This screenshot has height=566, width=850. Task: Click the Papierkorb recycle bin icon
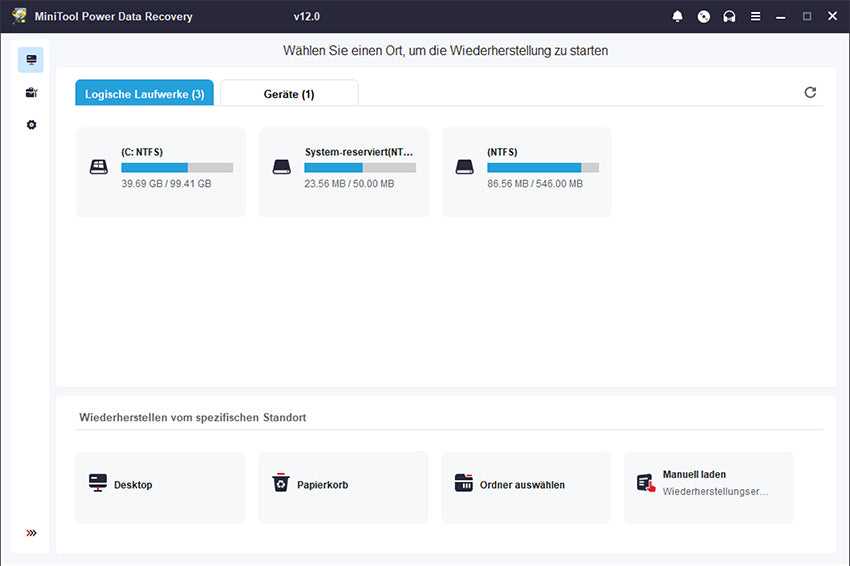(280, 484)
